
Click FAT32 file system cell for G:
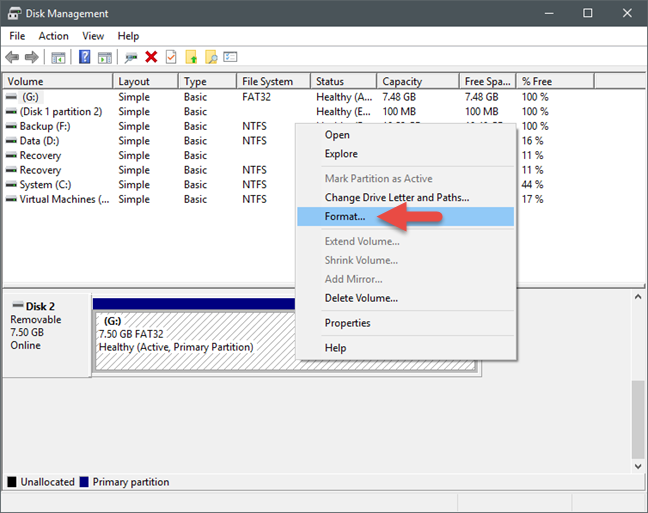point(256,97)
